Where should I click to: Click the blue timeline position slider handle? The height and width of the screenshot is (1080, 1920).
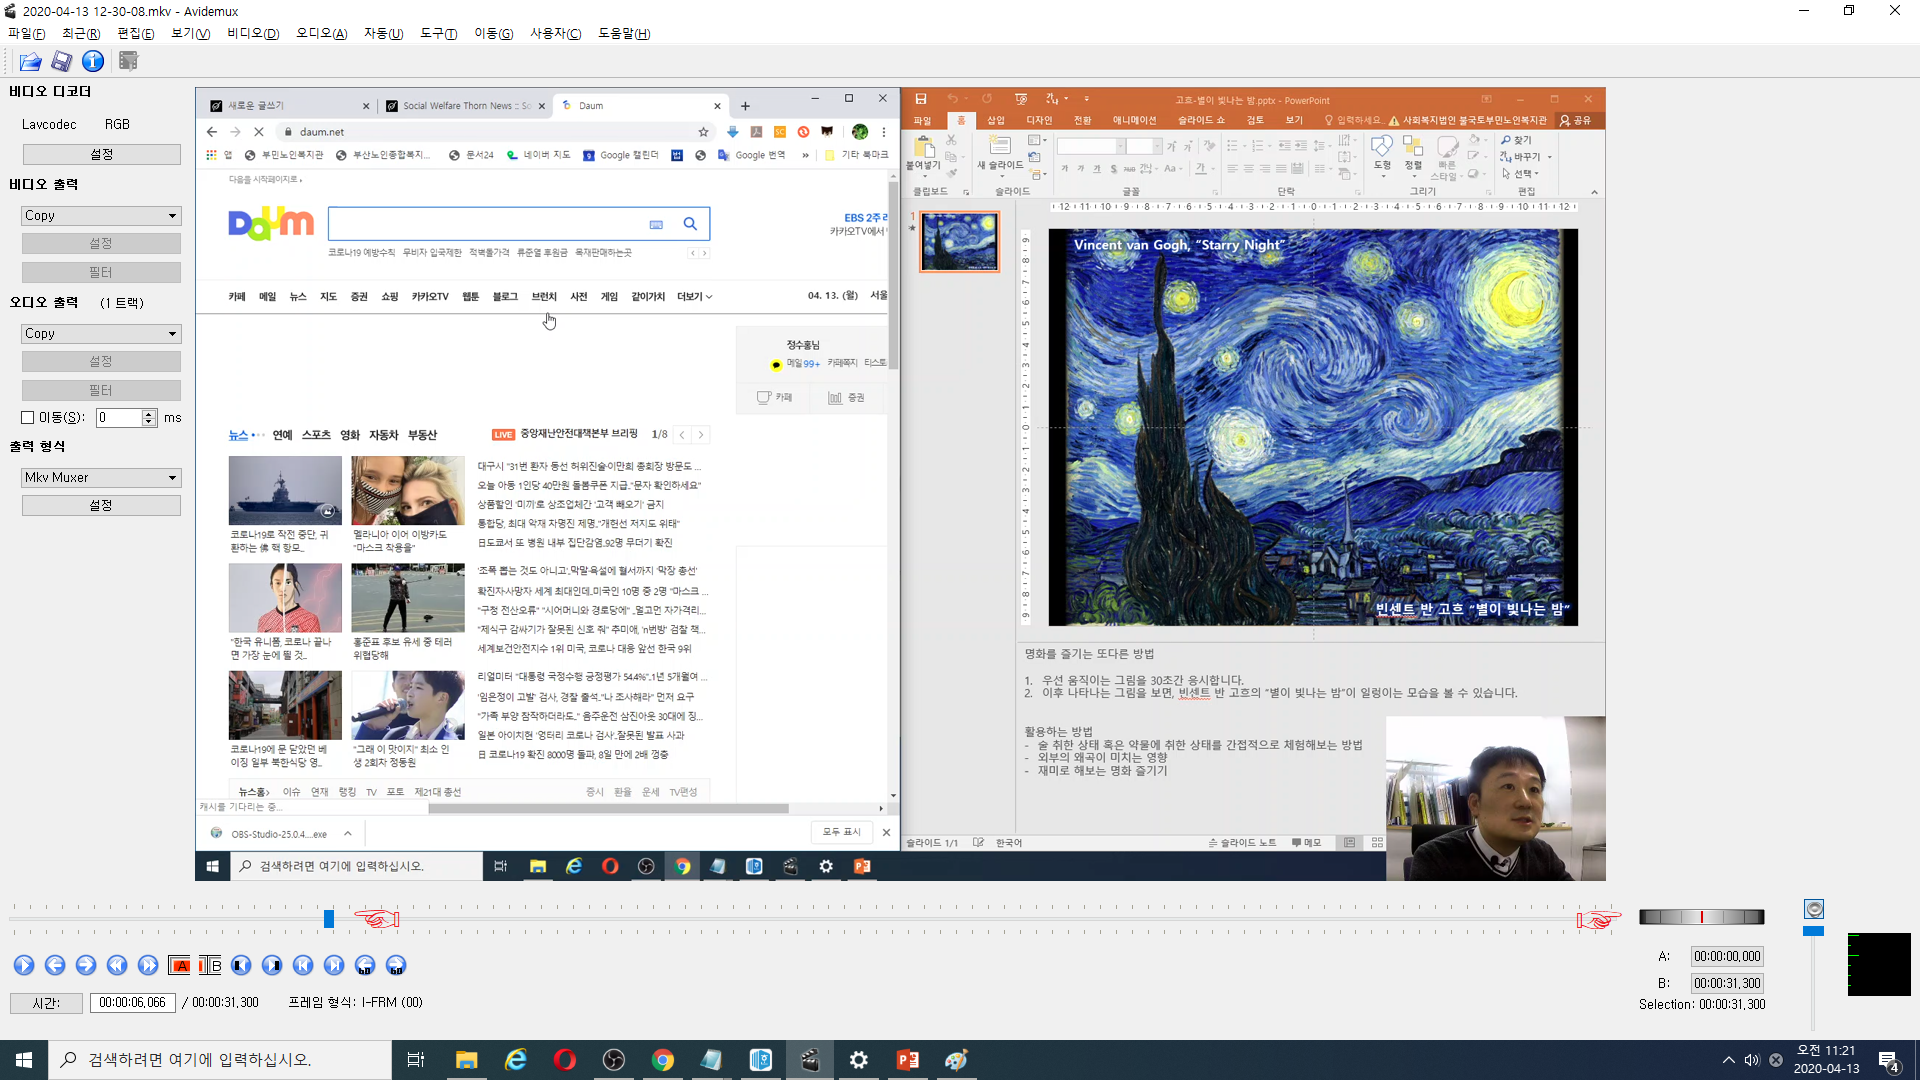[x=329, y=919]
